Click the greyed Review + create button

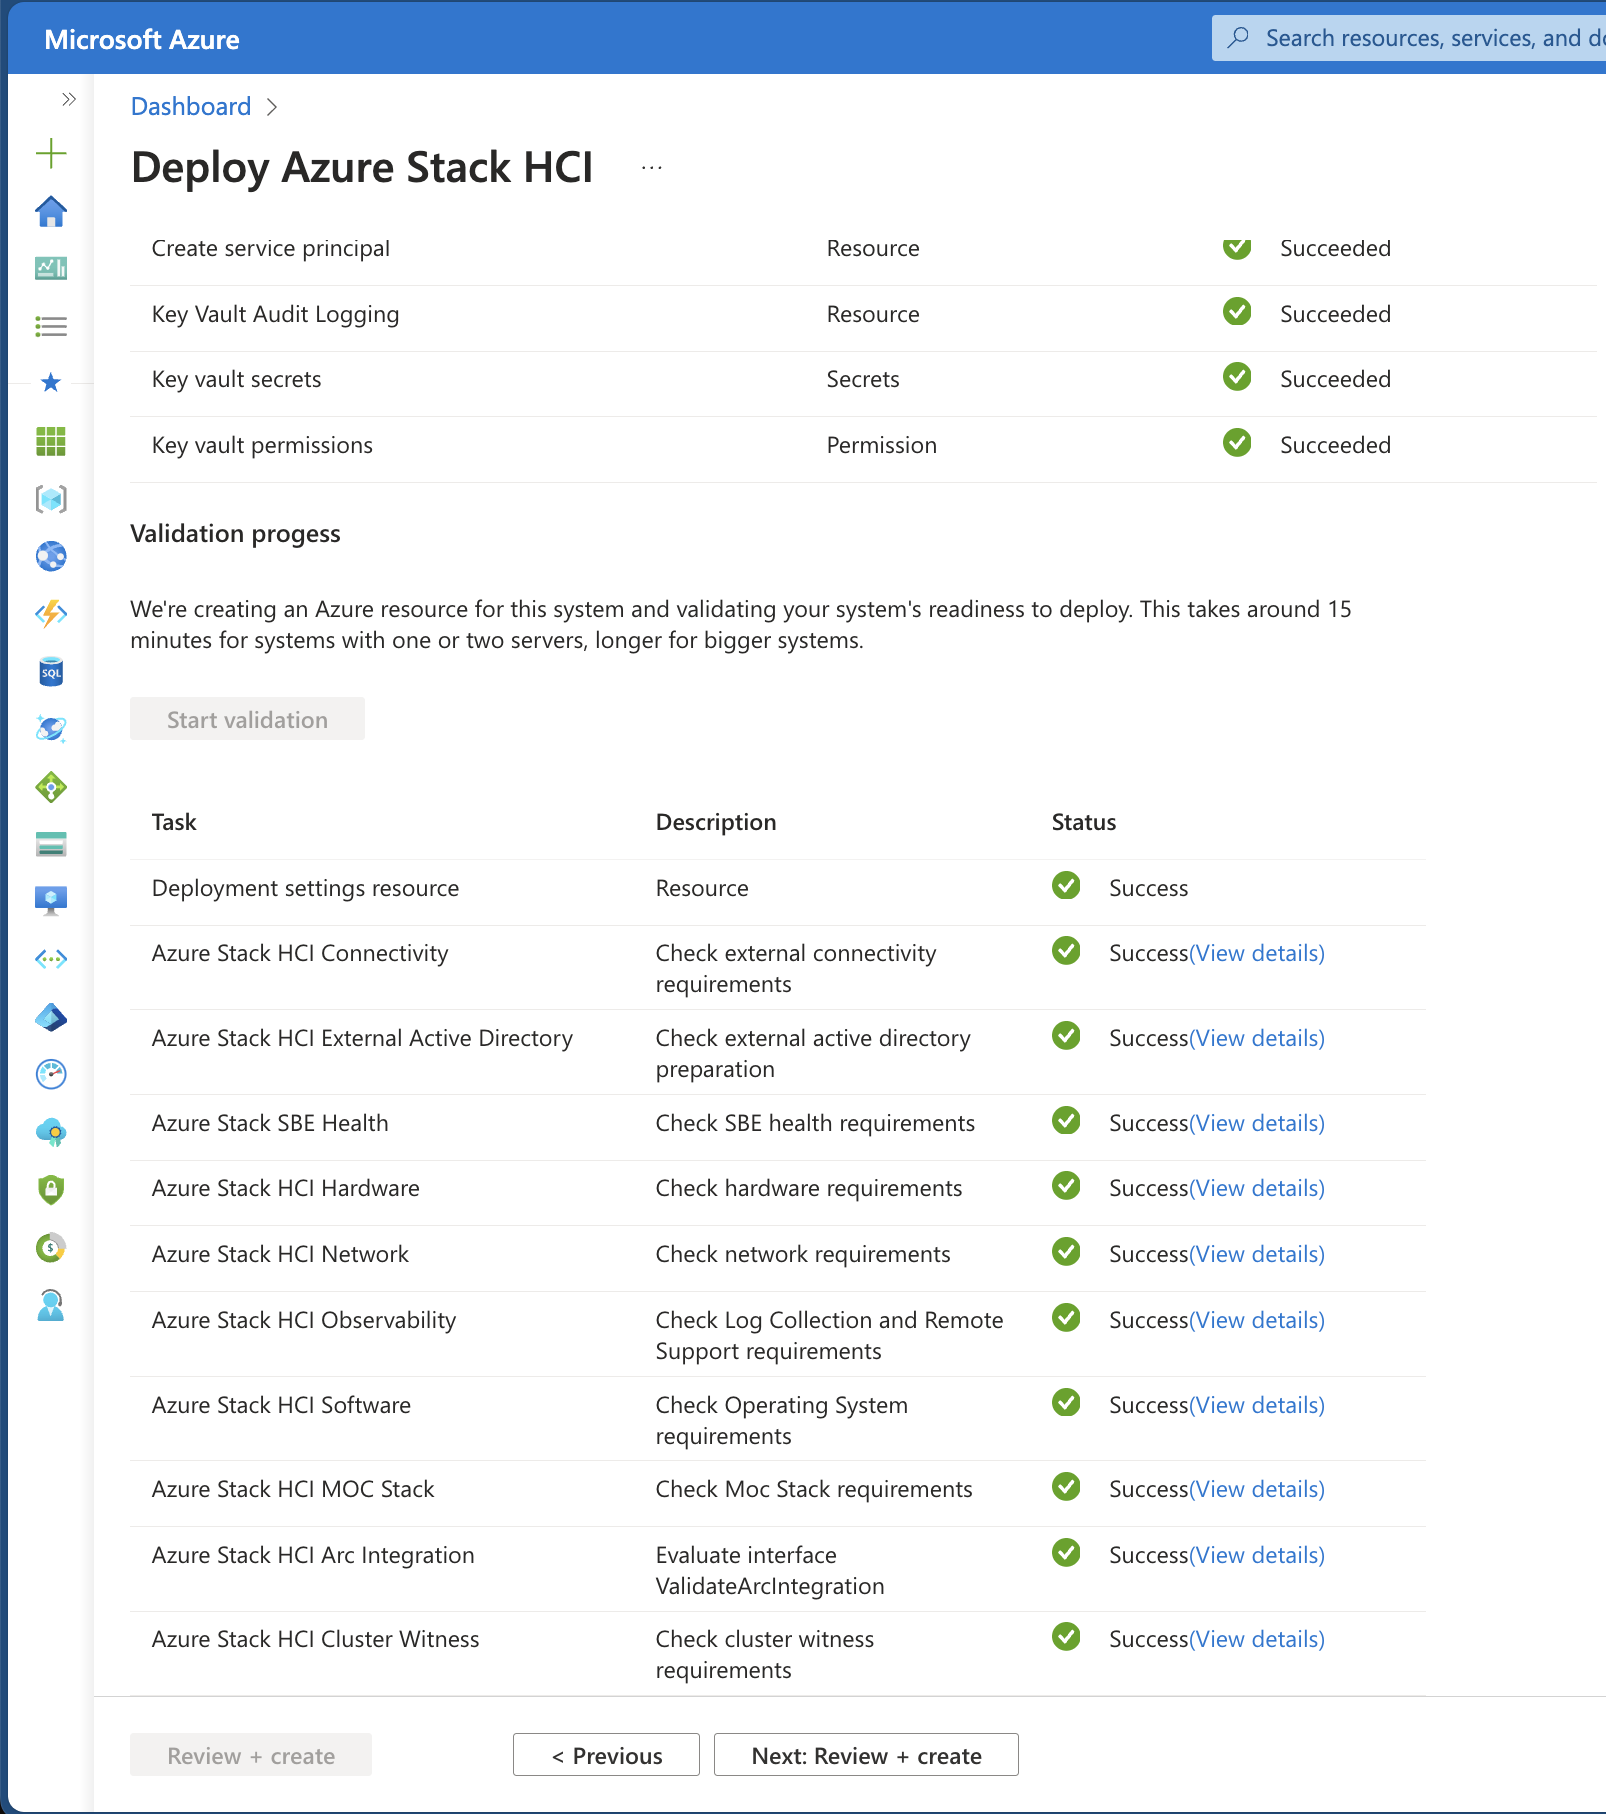click(251, 1755)
